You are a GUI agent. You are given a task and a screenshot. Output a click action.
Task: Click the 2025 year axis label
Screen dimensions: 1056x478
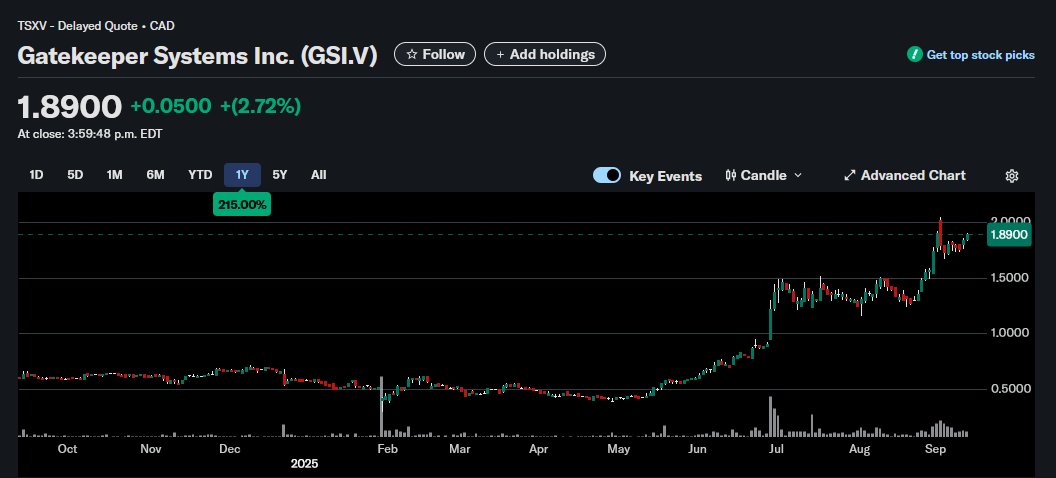point(304,464)
